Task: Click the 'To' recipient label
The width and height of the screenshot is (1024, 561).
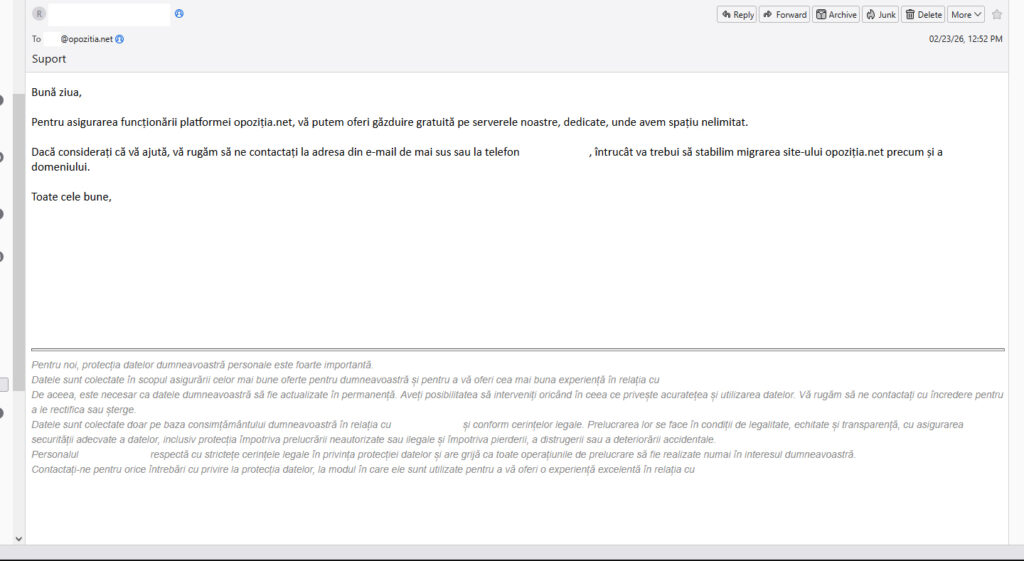Action: (x=36, y=39)
